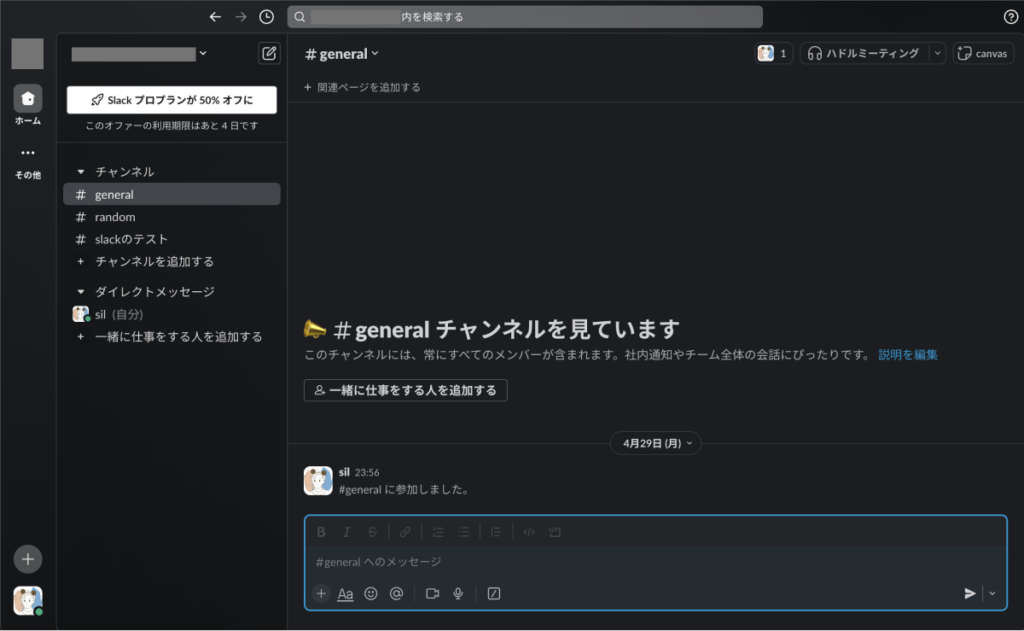Click the Slack プロプラン 50% オフ button
This screenshot has height=631, width=1024.
tap(171, 100)
